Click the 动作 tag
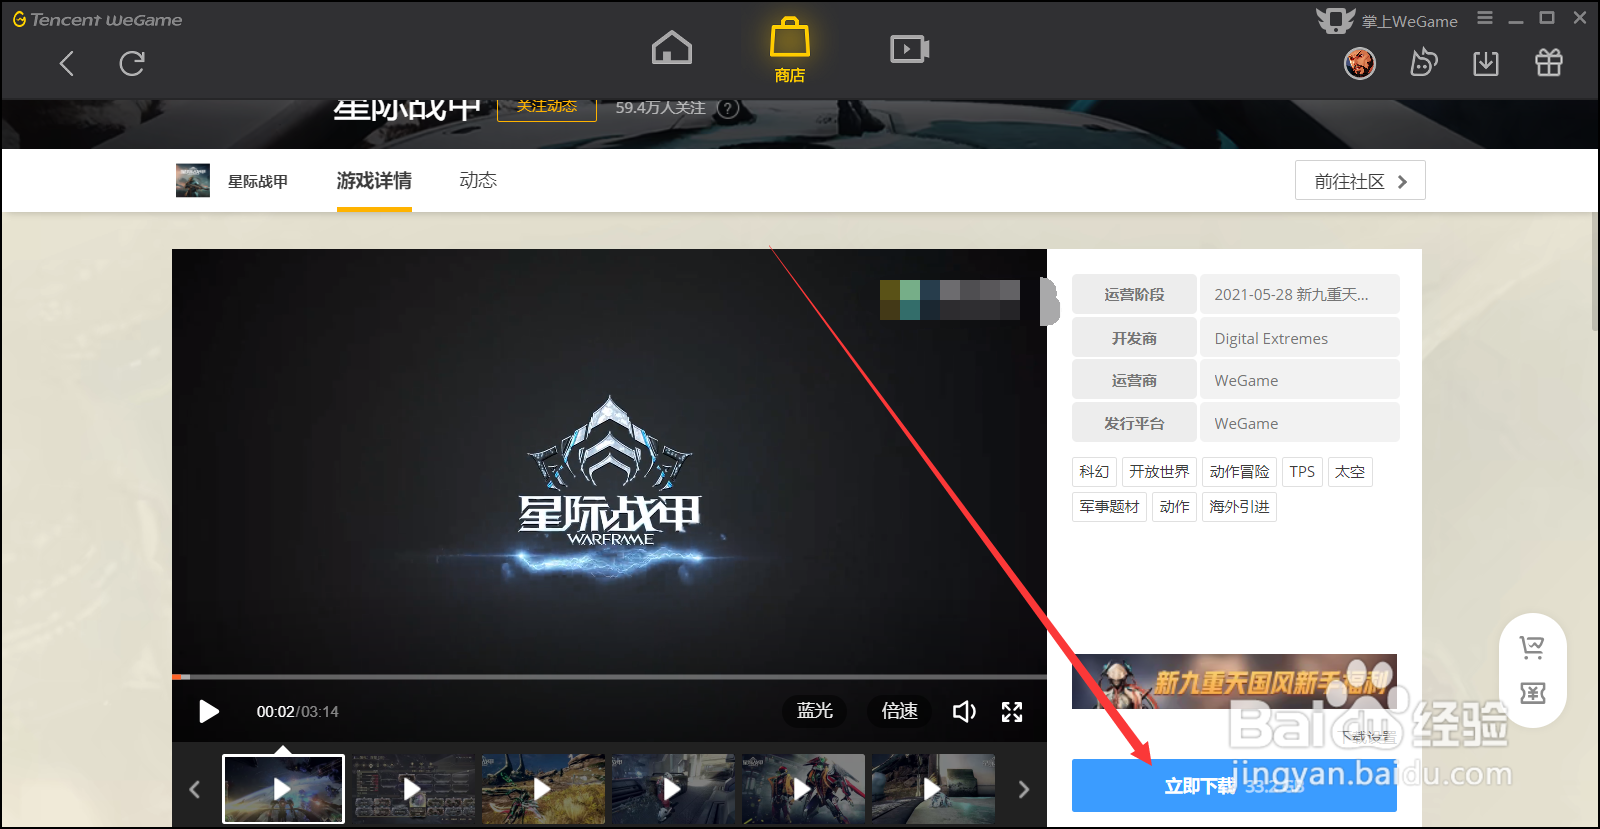Screen dimensions: 1600x829 tap(1174, 507)
